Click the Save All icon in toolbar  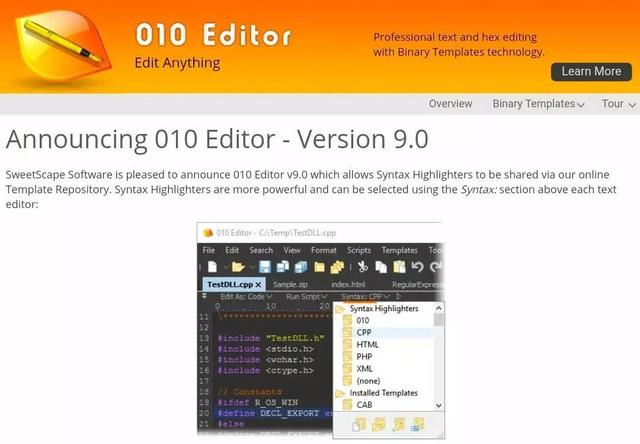pos(301,267)
